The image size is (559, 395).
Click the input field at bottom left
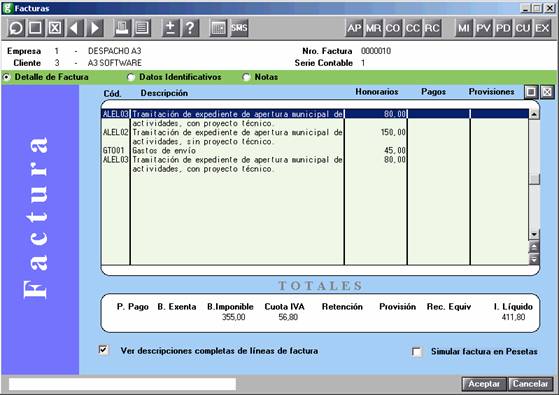122,384
